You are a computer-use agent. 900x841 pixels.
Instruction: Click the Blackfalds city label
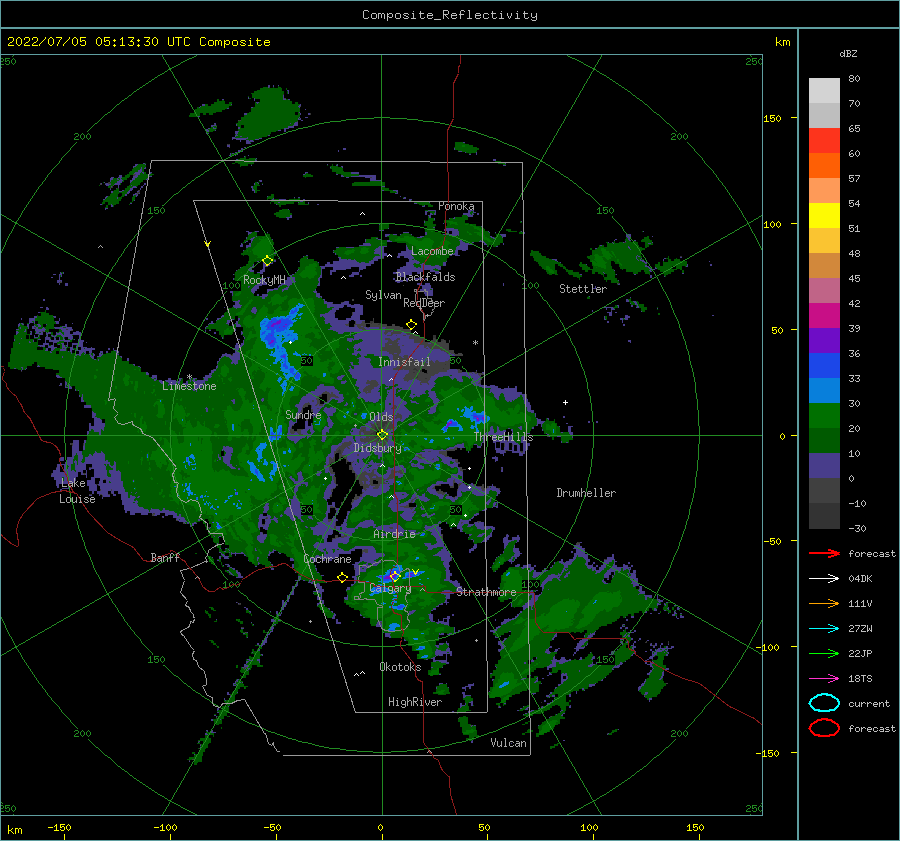[x=425, y=277]
